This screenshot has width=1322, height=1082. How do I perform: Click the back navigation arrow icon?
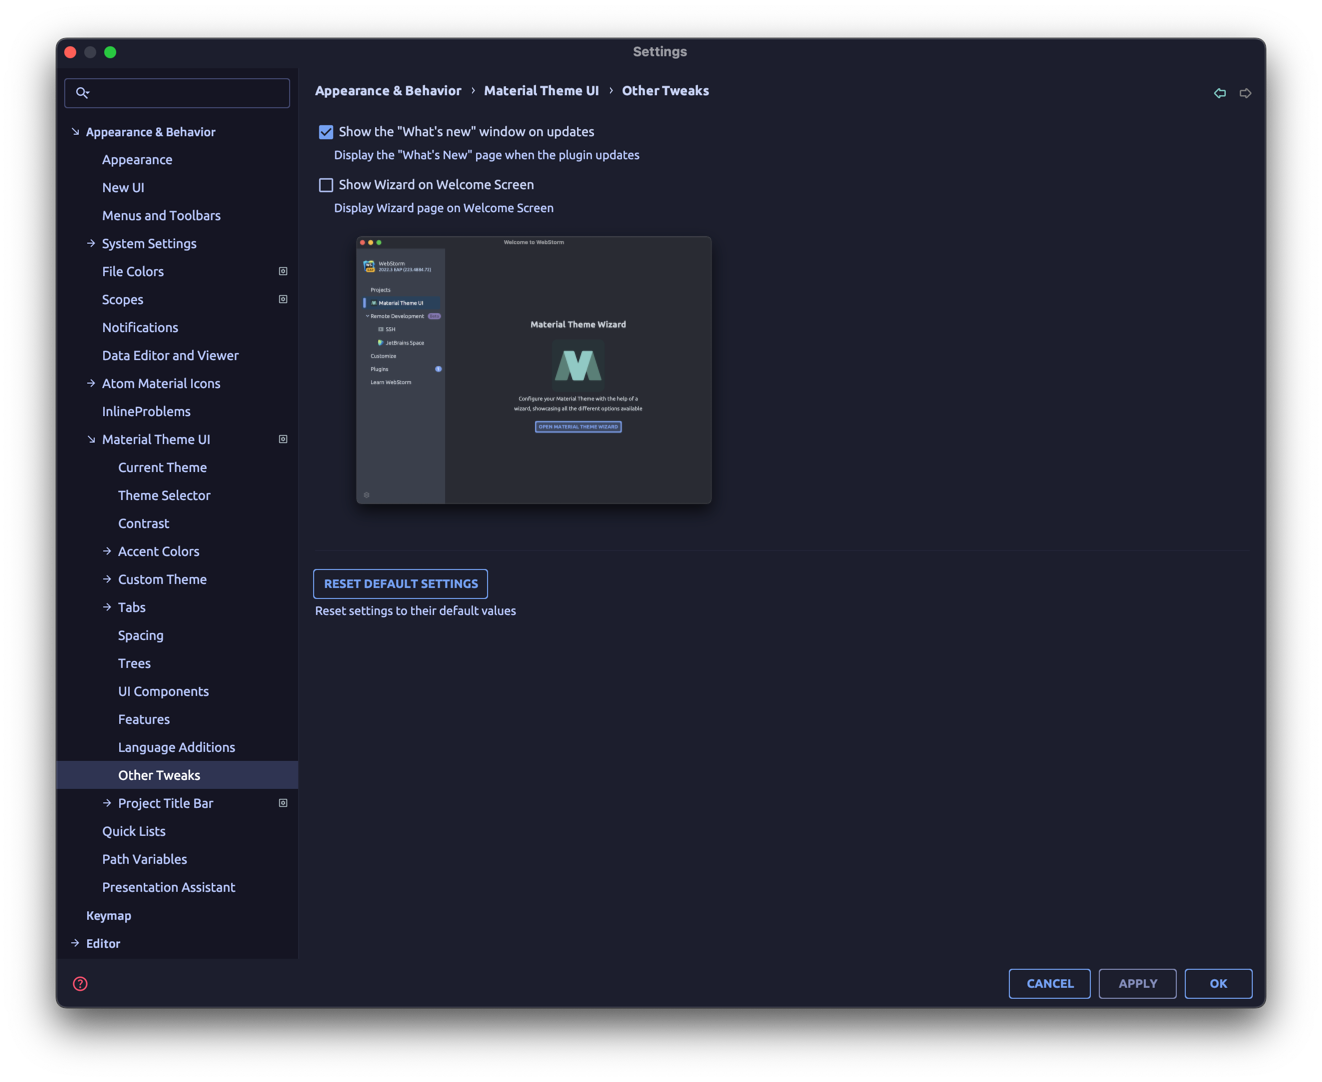click(x=1220, y=92)
